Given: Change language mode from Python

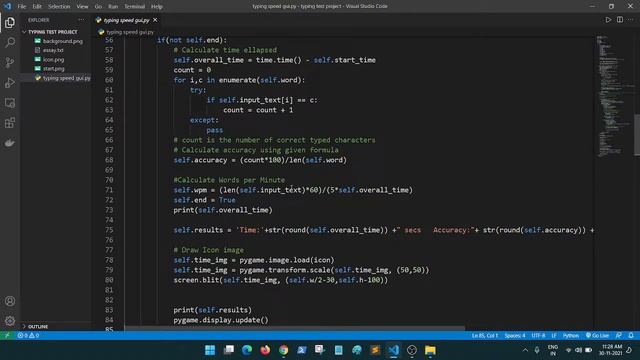Looking at the screenshot, I should (571, 336).
